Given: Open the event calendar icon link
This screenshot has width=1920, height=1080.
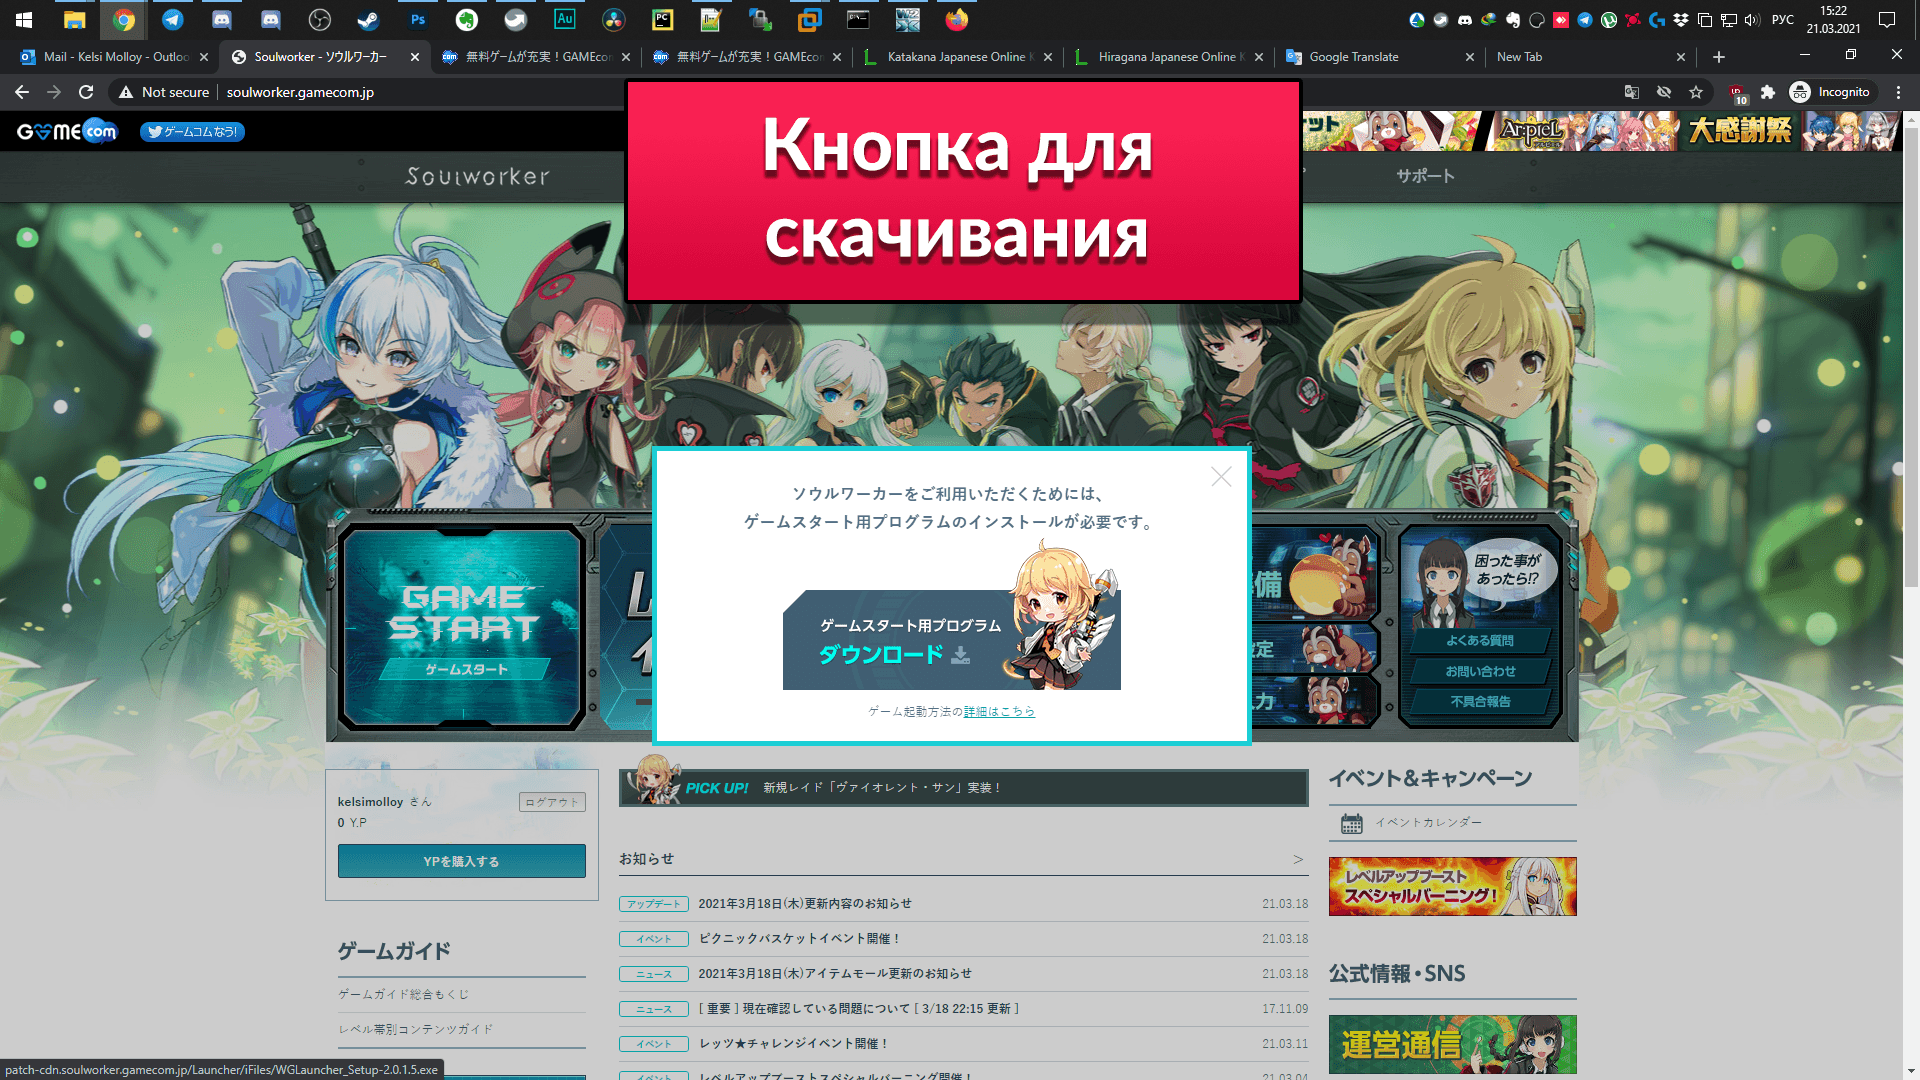Looking at the screenshot, I should coord(1352,823).
